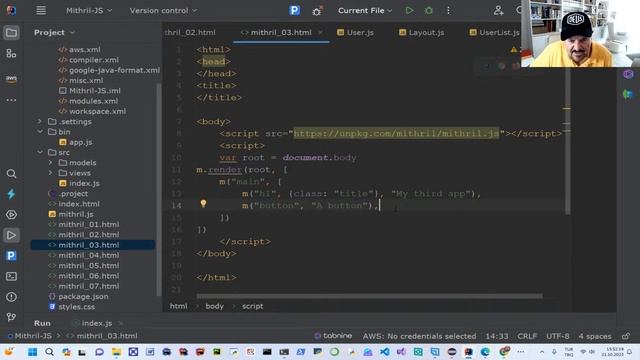
Task: Open the main hamburger menu
Action: (41, 10)
